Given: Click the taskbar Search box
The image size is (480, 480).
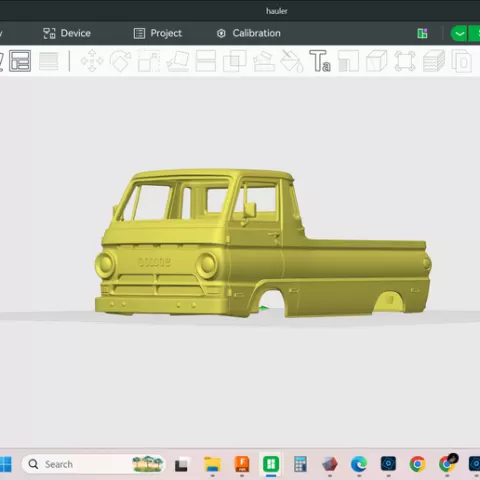Looking at the screenshot, I should click(93, 464).
